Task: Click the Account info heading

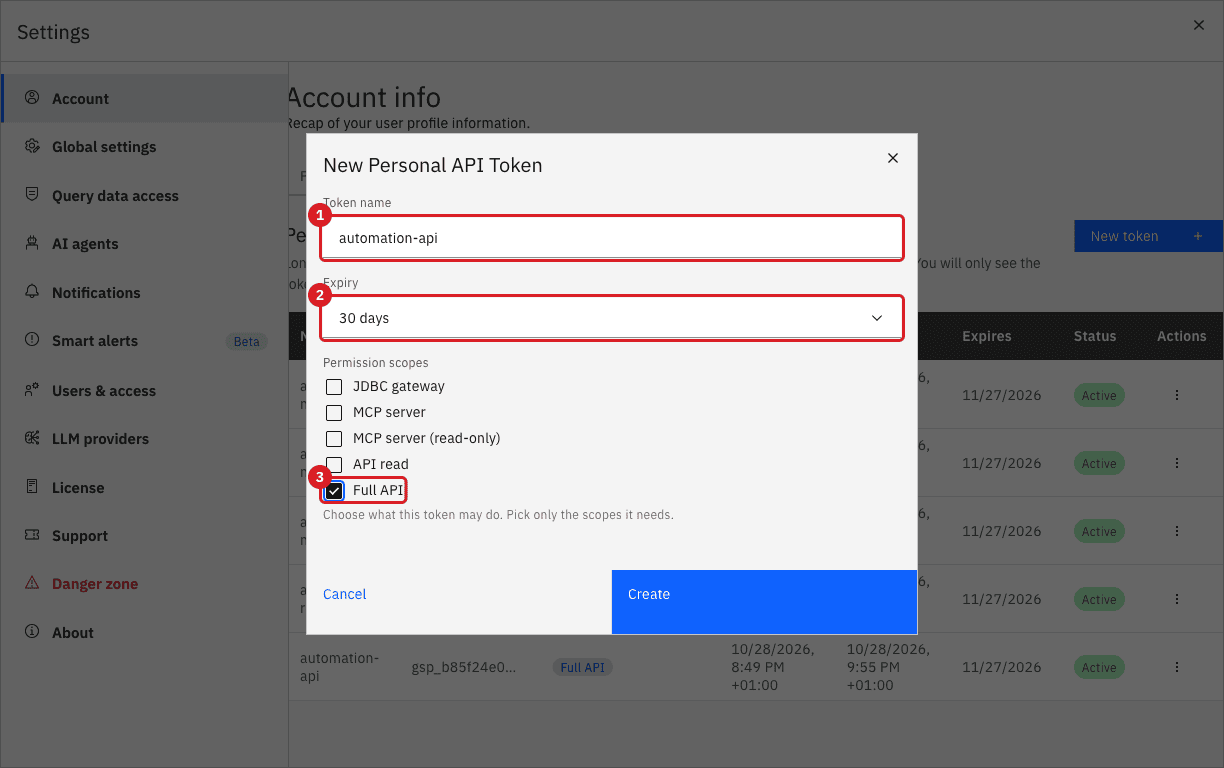Action: click(x=363, y=97)
